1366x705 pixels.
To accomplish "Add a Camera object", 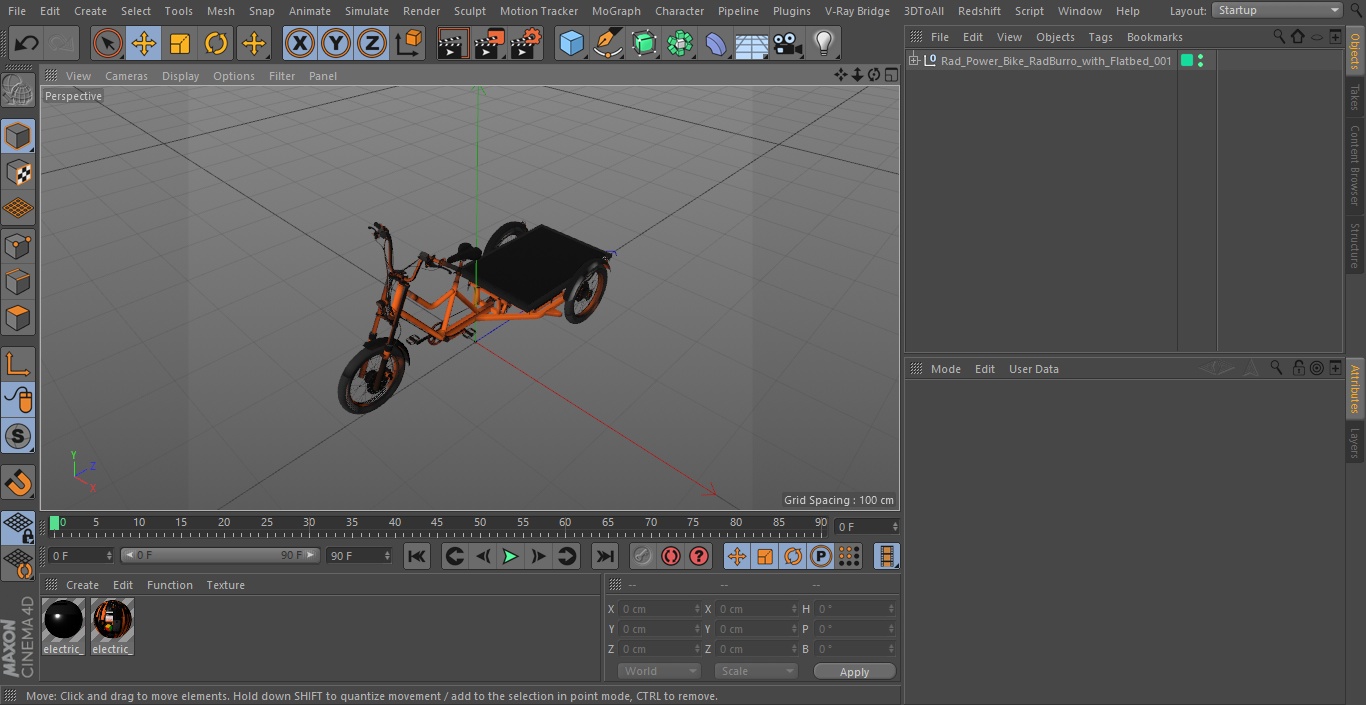I will tap(787, 44).
